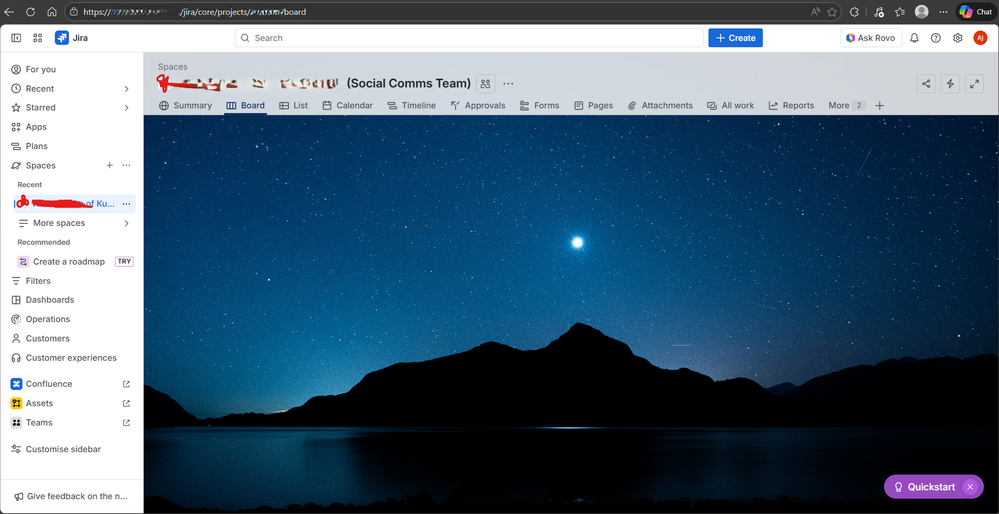
Task: Reload the page in browser
Action: click(x=30, y=11)
